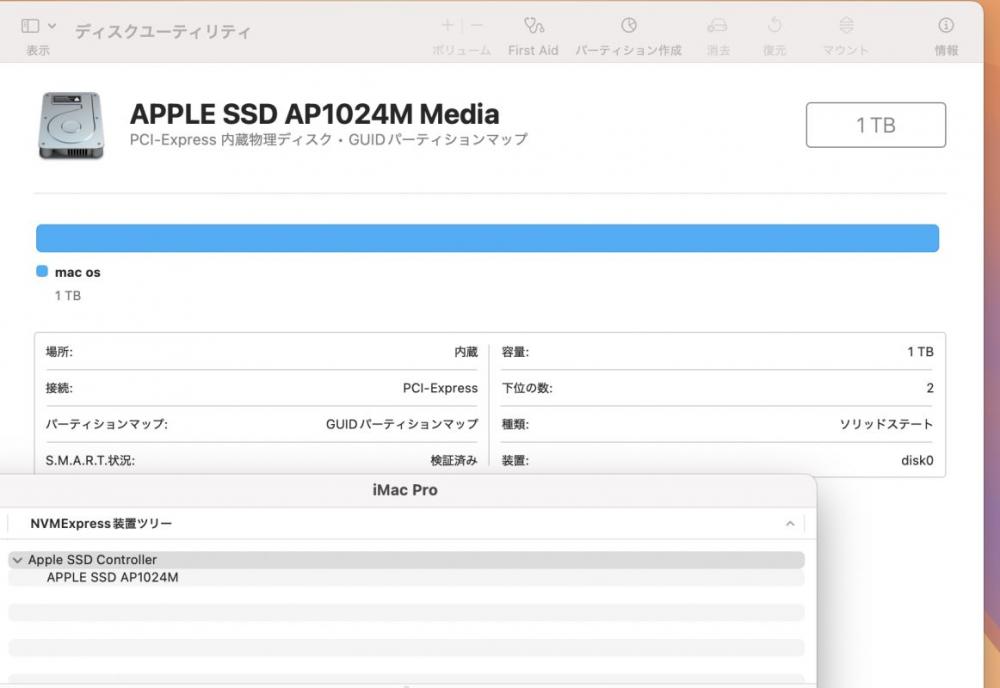1000x688 pixels.
Task: Select the Erase disk icon
Action: (717, 26)
